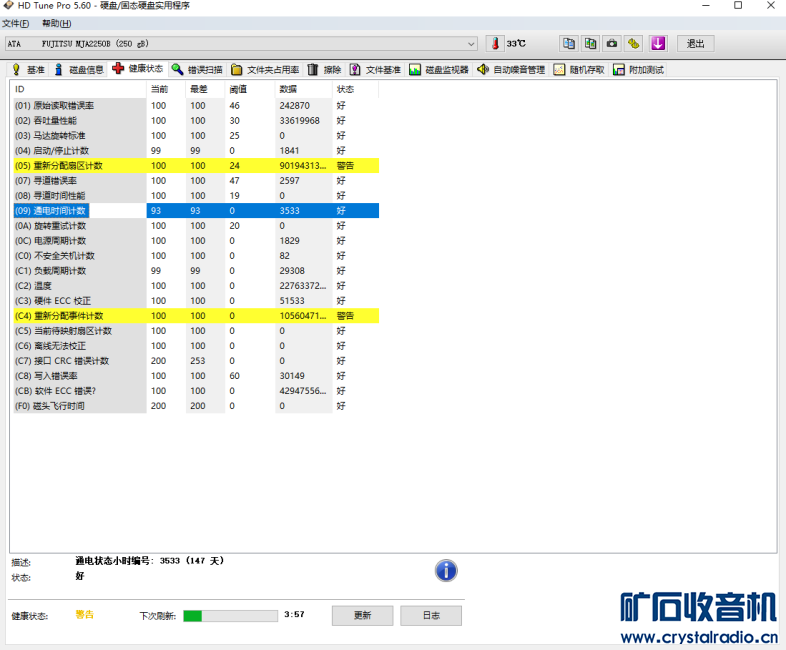The image size is (786, 650).
Task: Click the temperature thermometer icon
Action: click(495, 44)
